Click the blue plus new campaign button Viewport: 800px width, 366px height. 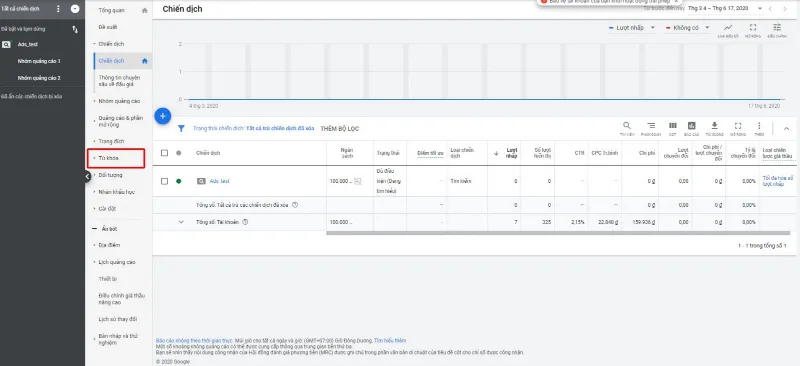[162, 116]
